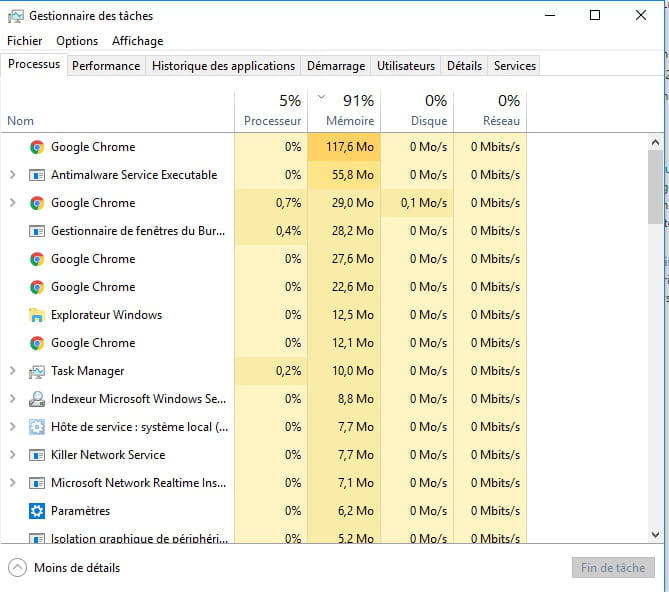Click the 0,2% processor value
The width and height of the screenshot is (669, 592).
(288, 371)
